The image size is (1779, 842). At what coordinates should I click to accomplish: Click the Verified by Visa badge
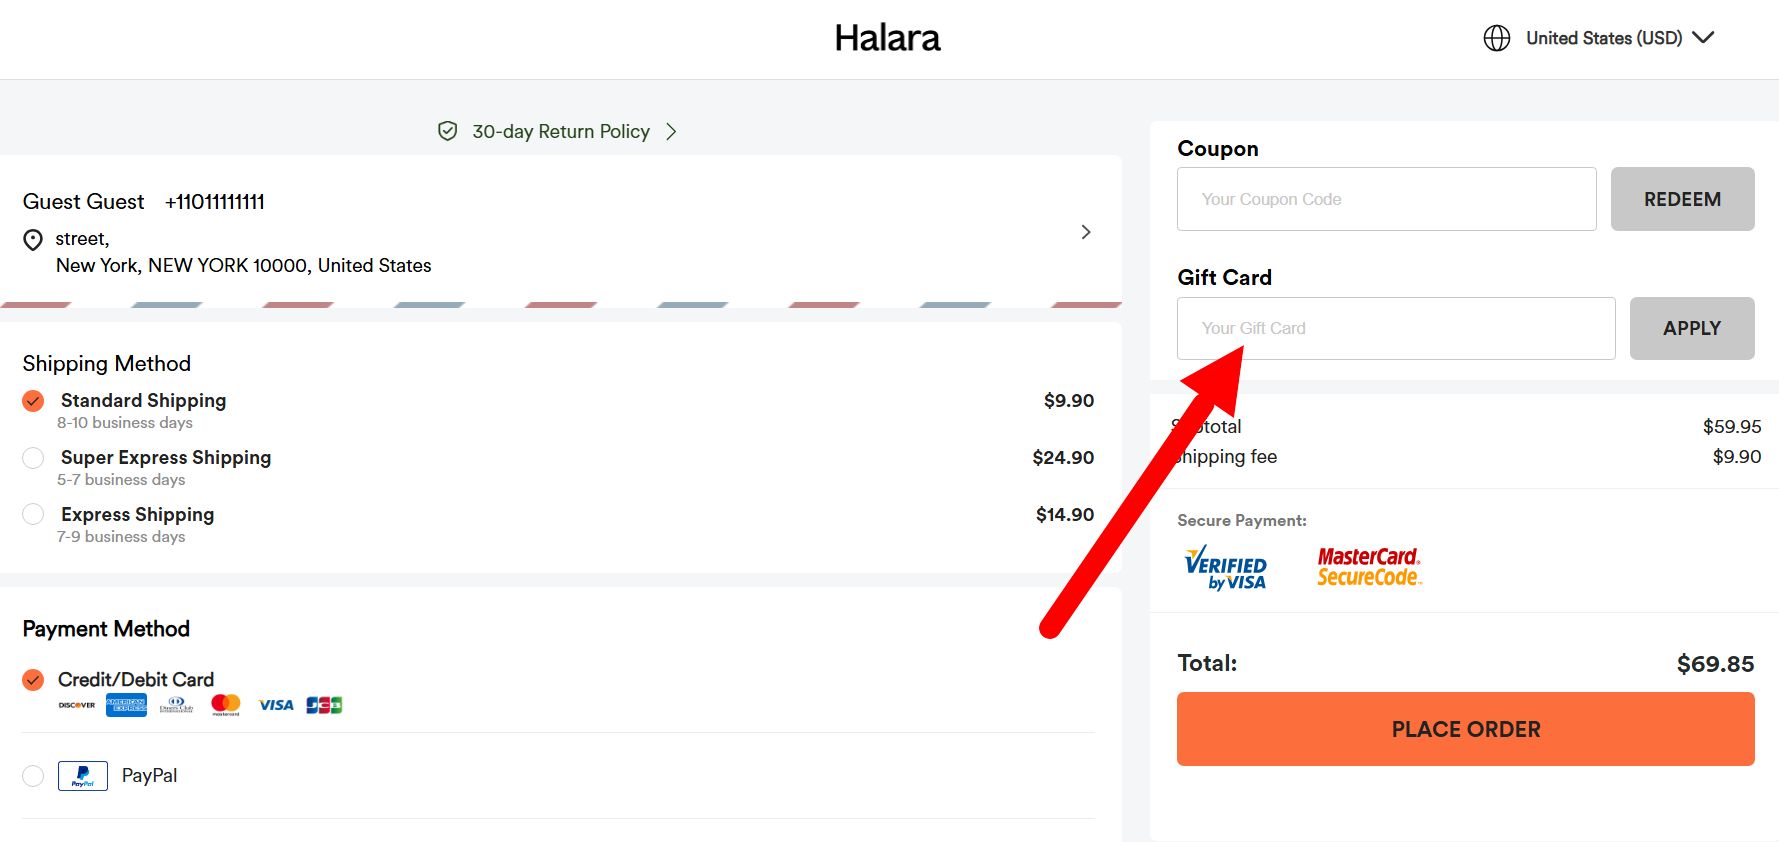coord(1225,568)
